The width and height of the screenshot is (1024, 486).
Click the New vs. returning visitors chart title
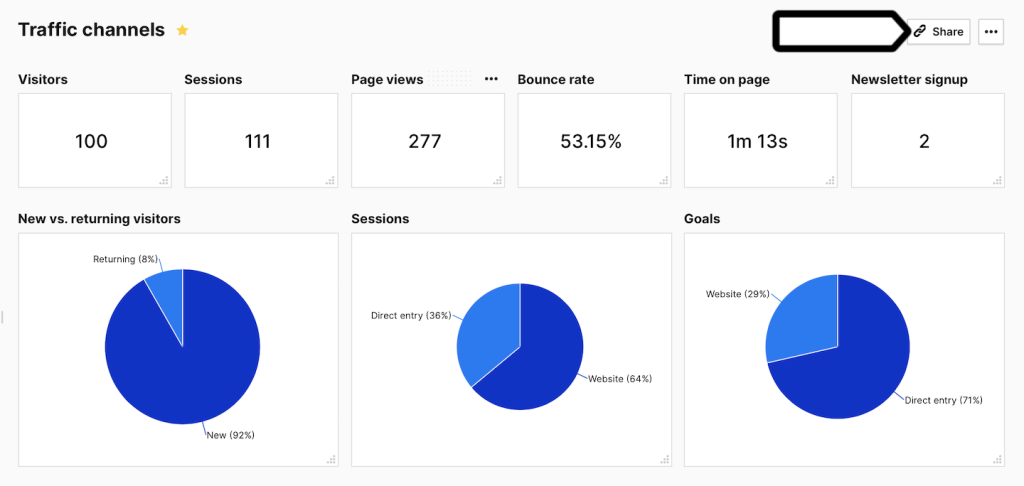(x=99, y=219)
